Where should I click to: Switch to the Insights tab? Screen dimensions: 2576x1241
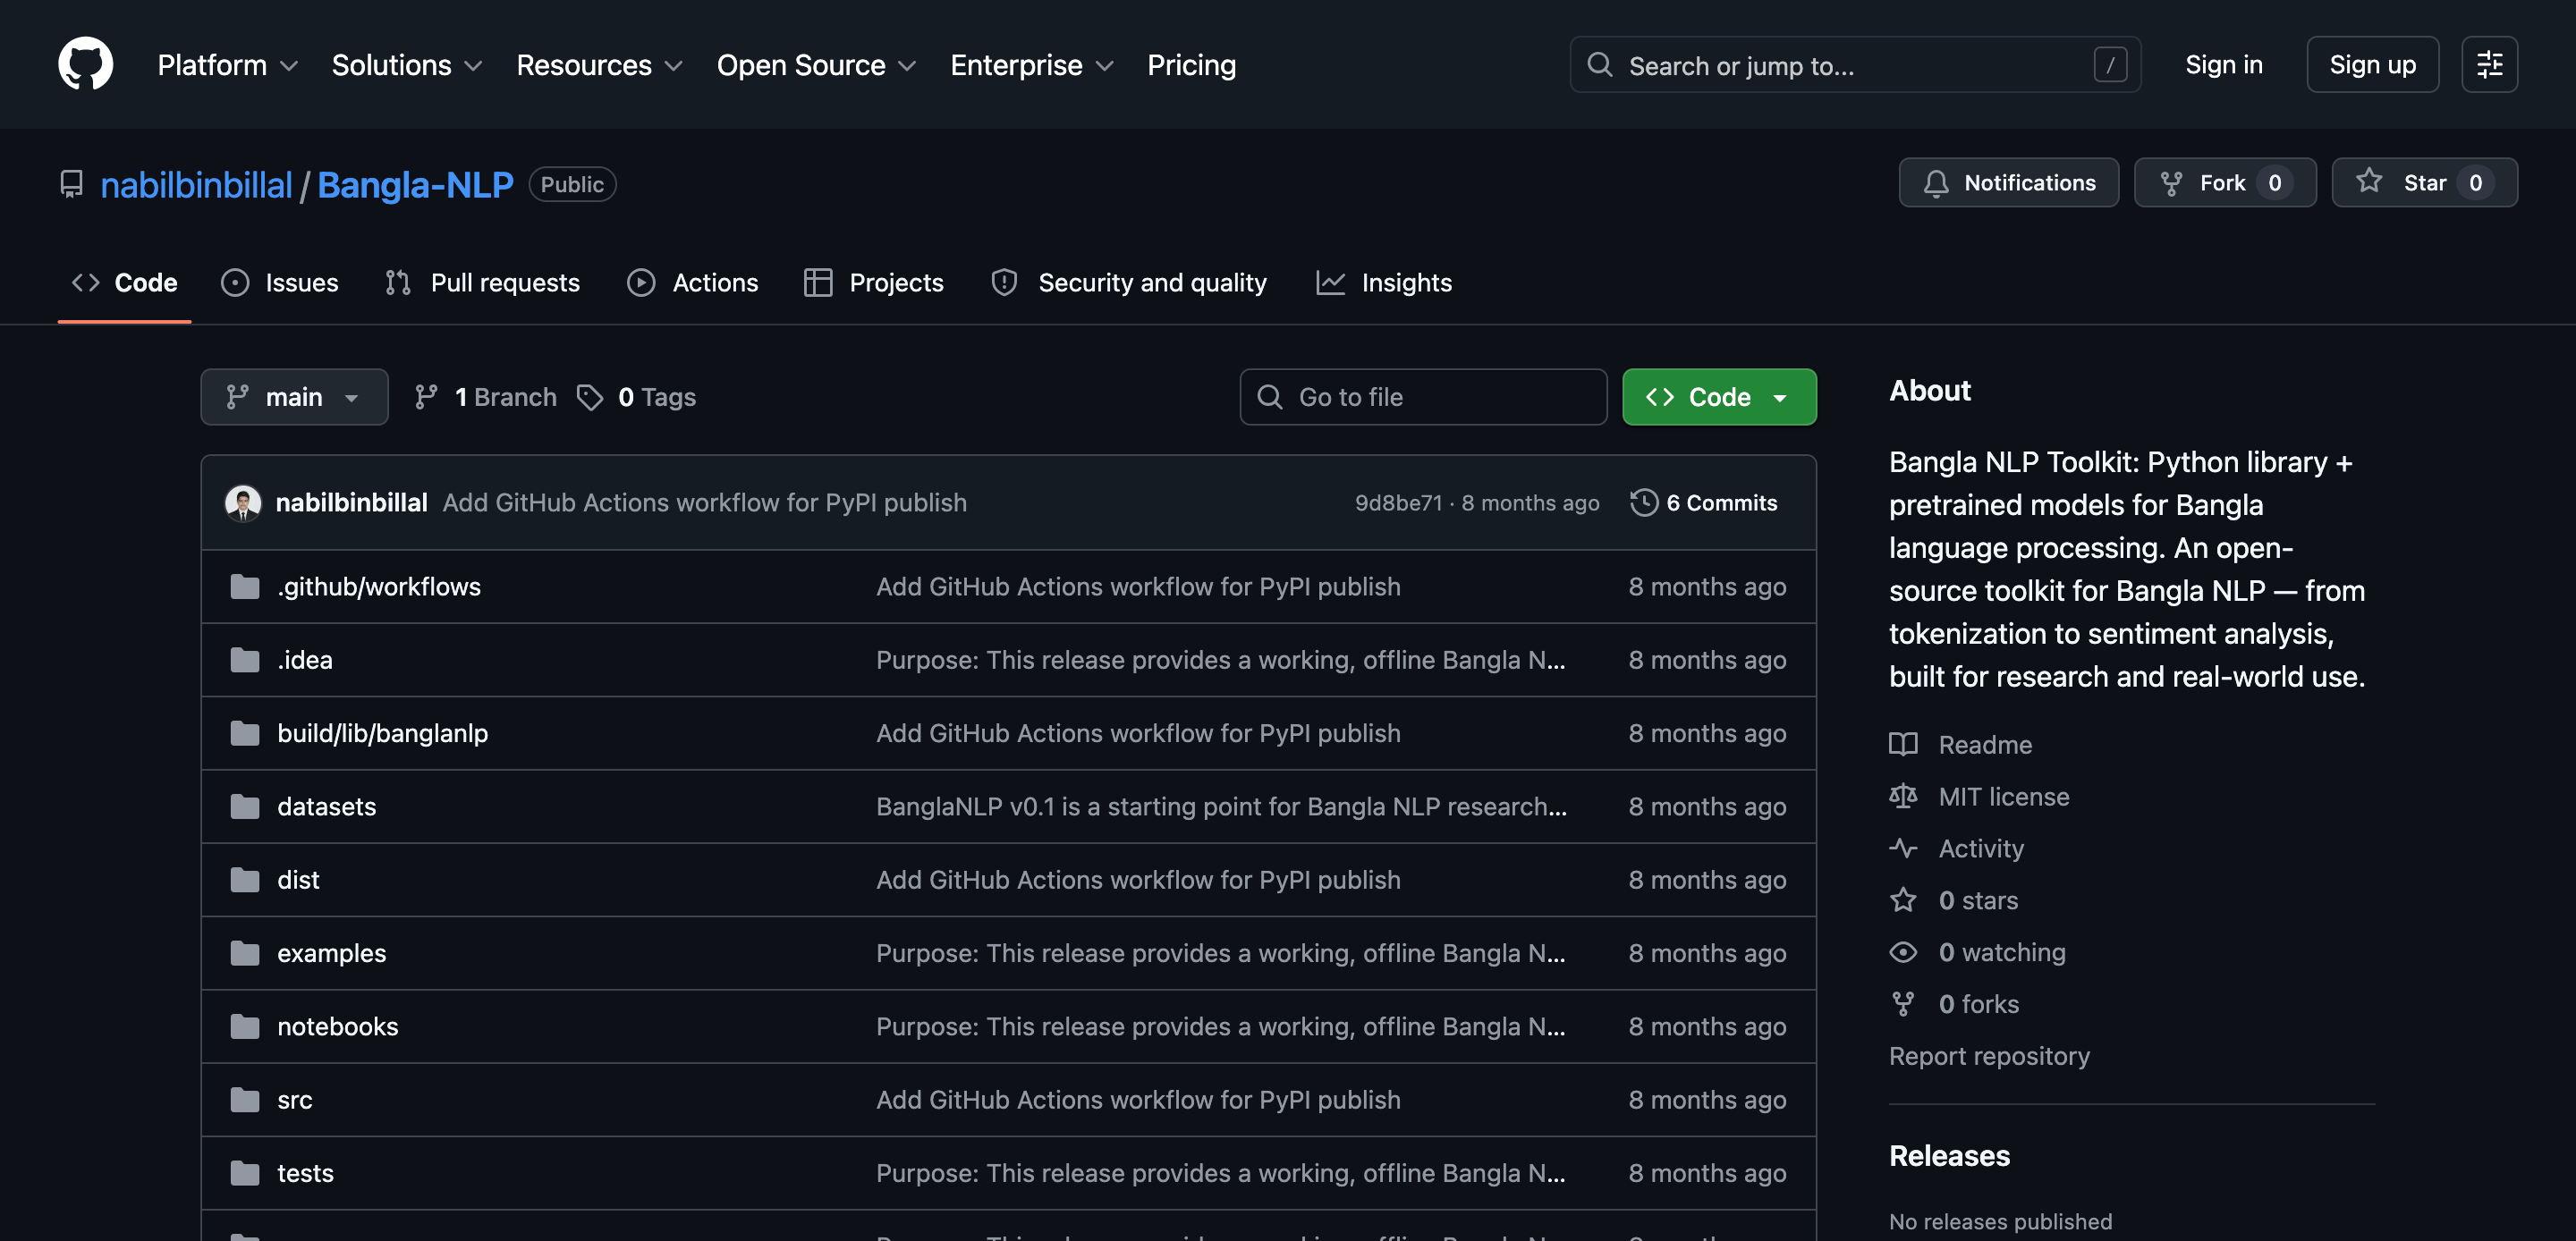1384,283
